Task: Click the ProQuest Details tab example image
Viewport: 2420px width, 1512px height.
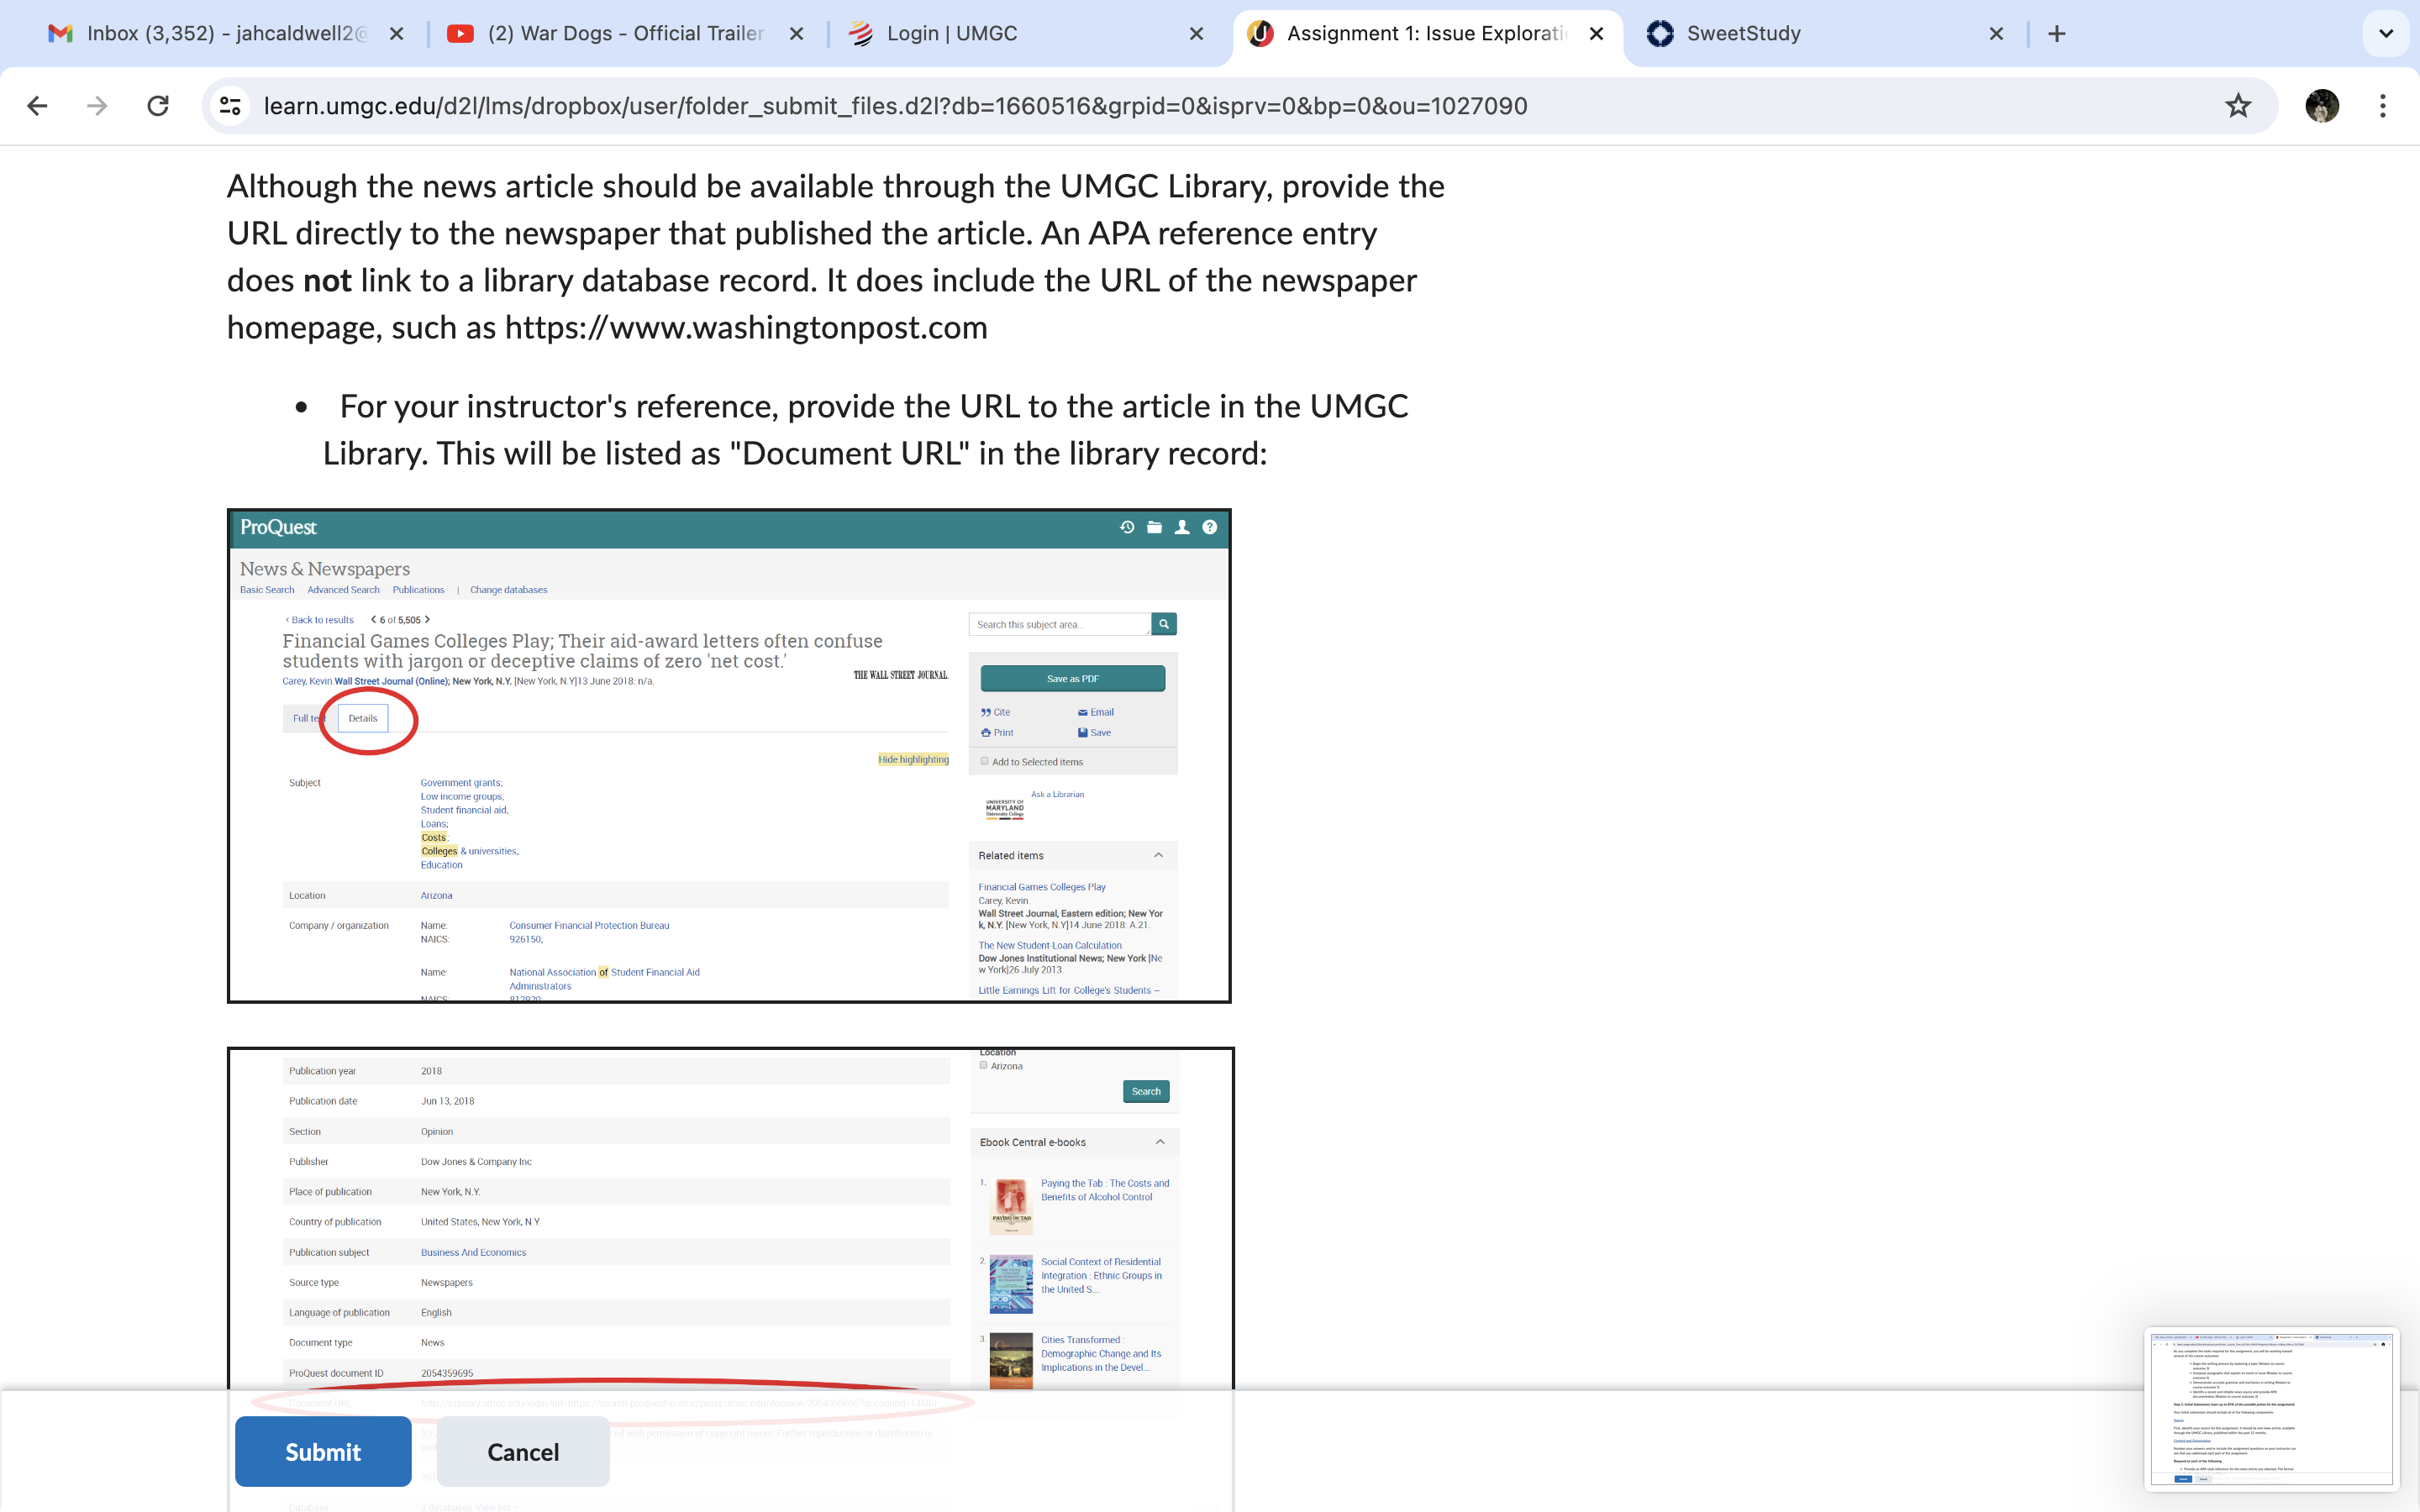Action: pos(729,756)
